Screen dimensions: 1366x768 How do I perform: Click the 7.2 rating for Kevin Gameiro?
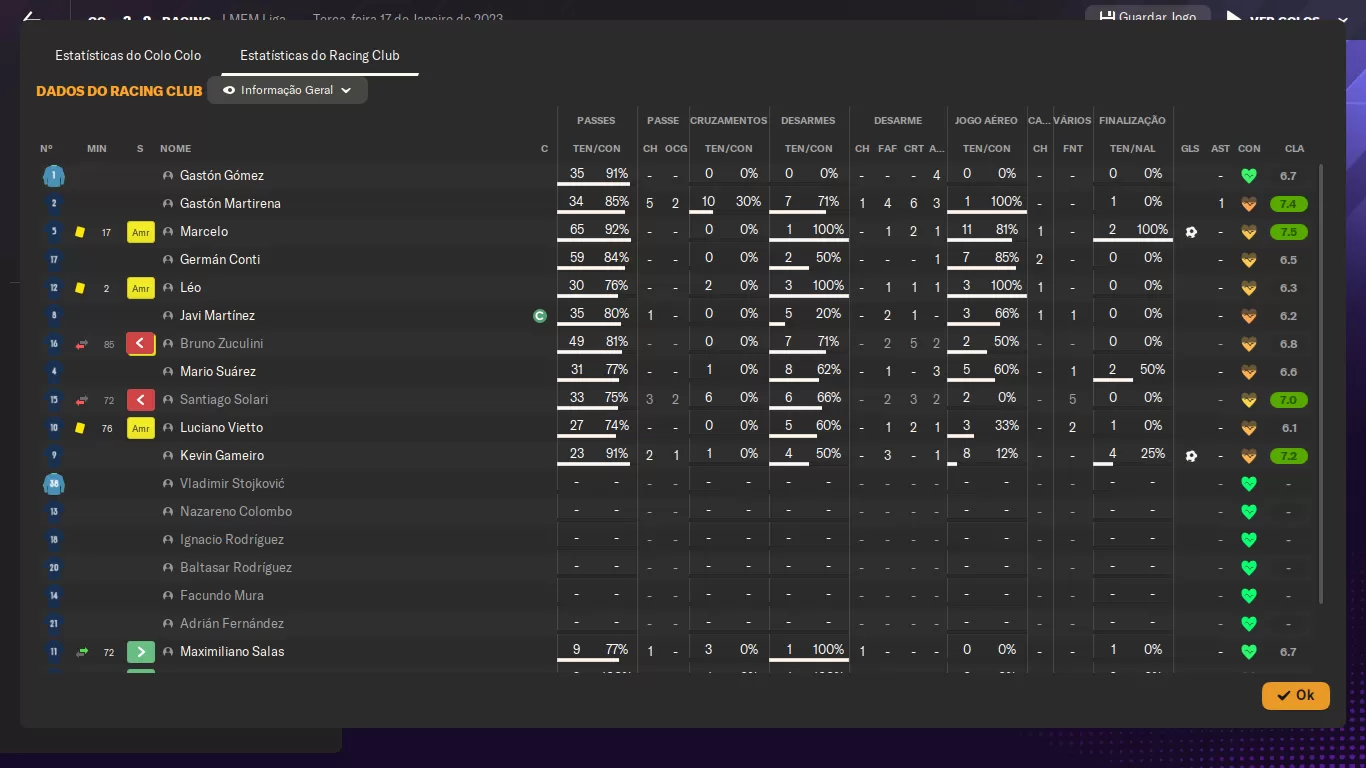(x=1289, y=456)
